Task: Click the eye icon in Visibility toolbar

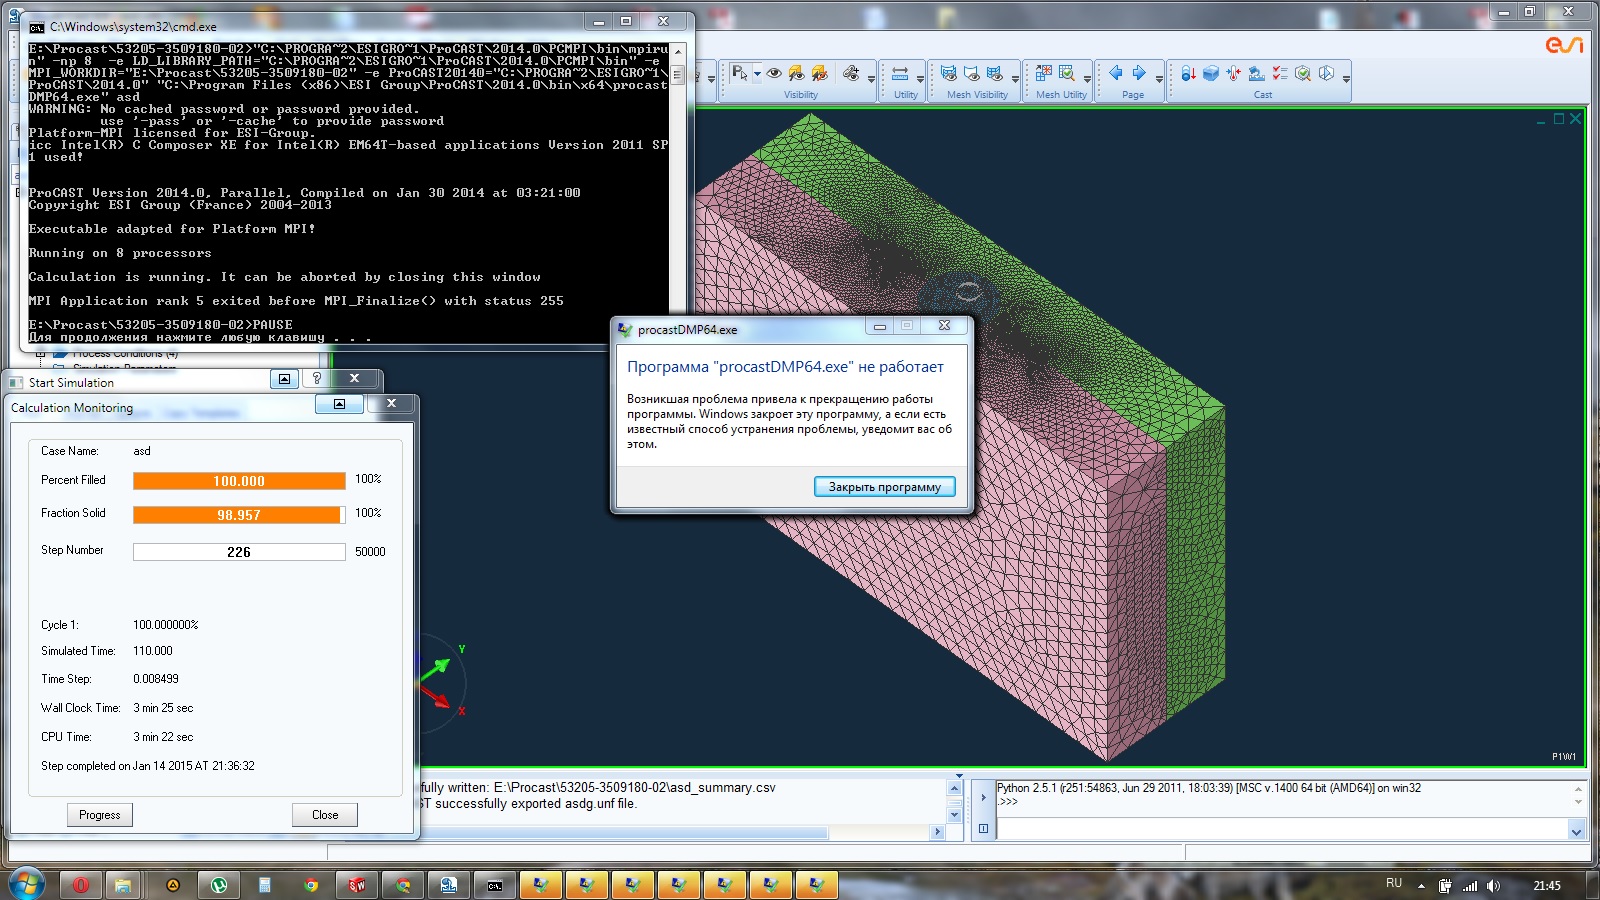Action: click(774, 73)
